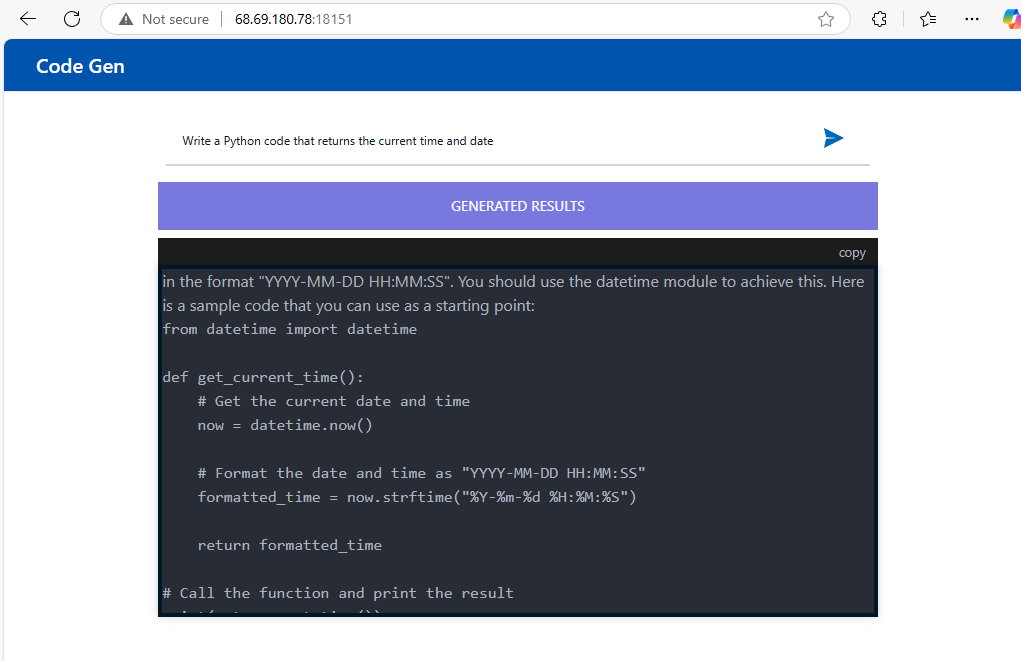Click the dark code block header bar
The image size is (1021, 661).
500,252
